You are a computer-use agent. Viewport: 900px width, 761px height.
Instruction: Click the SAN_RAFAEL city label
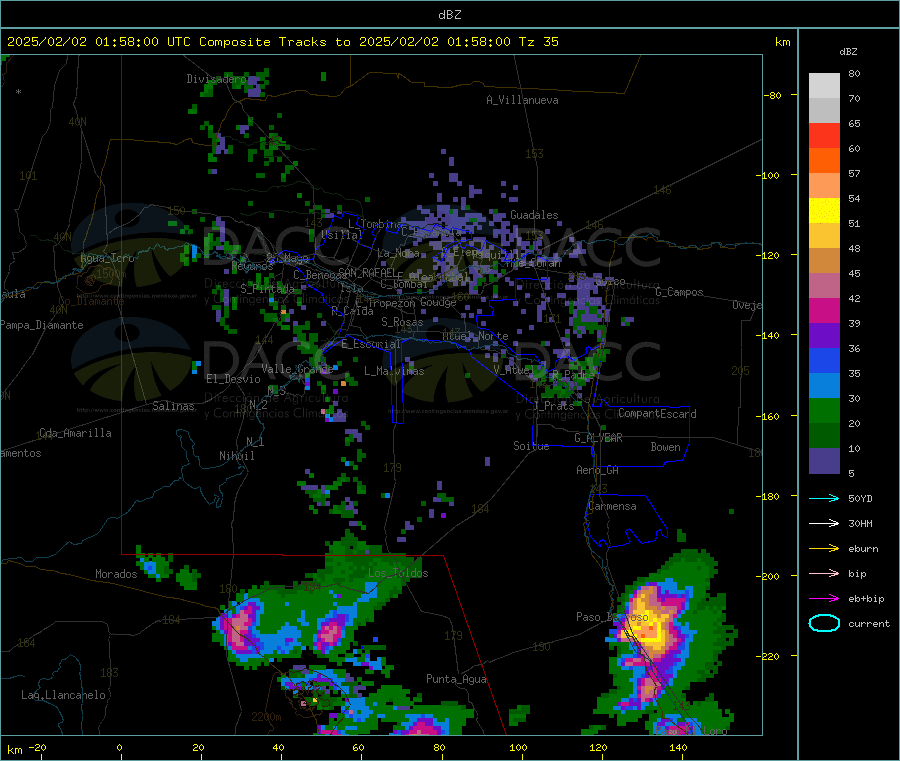pyautogui.click(x=368, y=273)
